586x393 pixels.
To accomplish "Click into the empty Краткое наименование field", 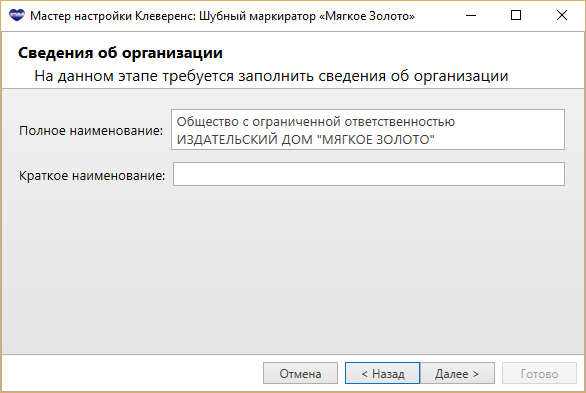I will click(368, 174).
